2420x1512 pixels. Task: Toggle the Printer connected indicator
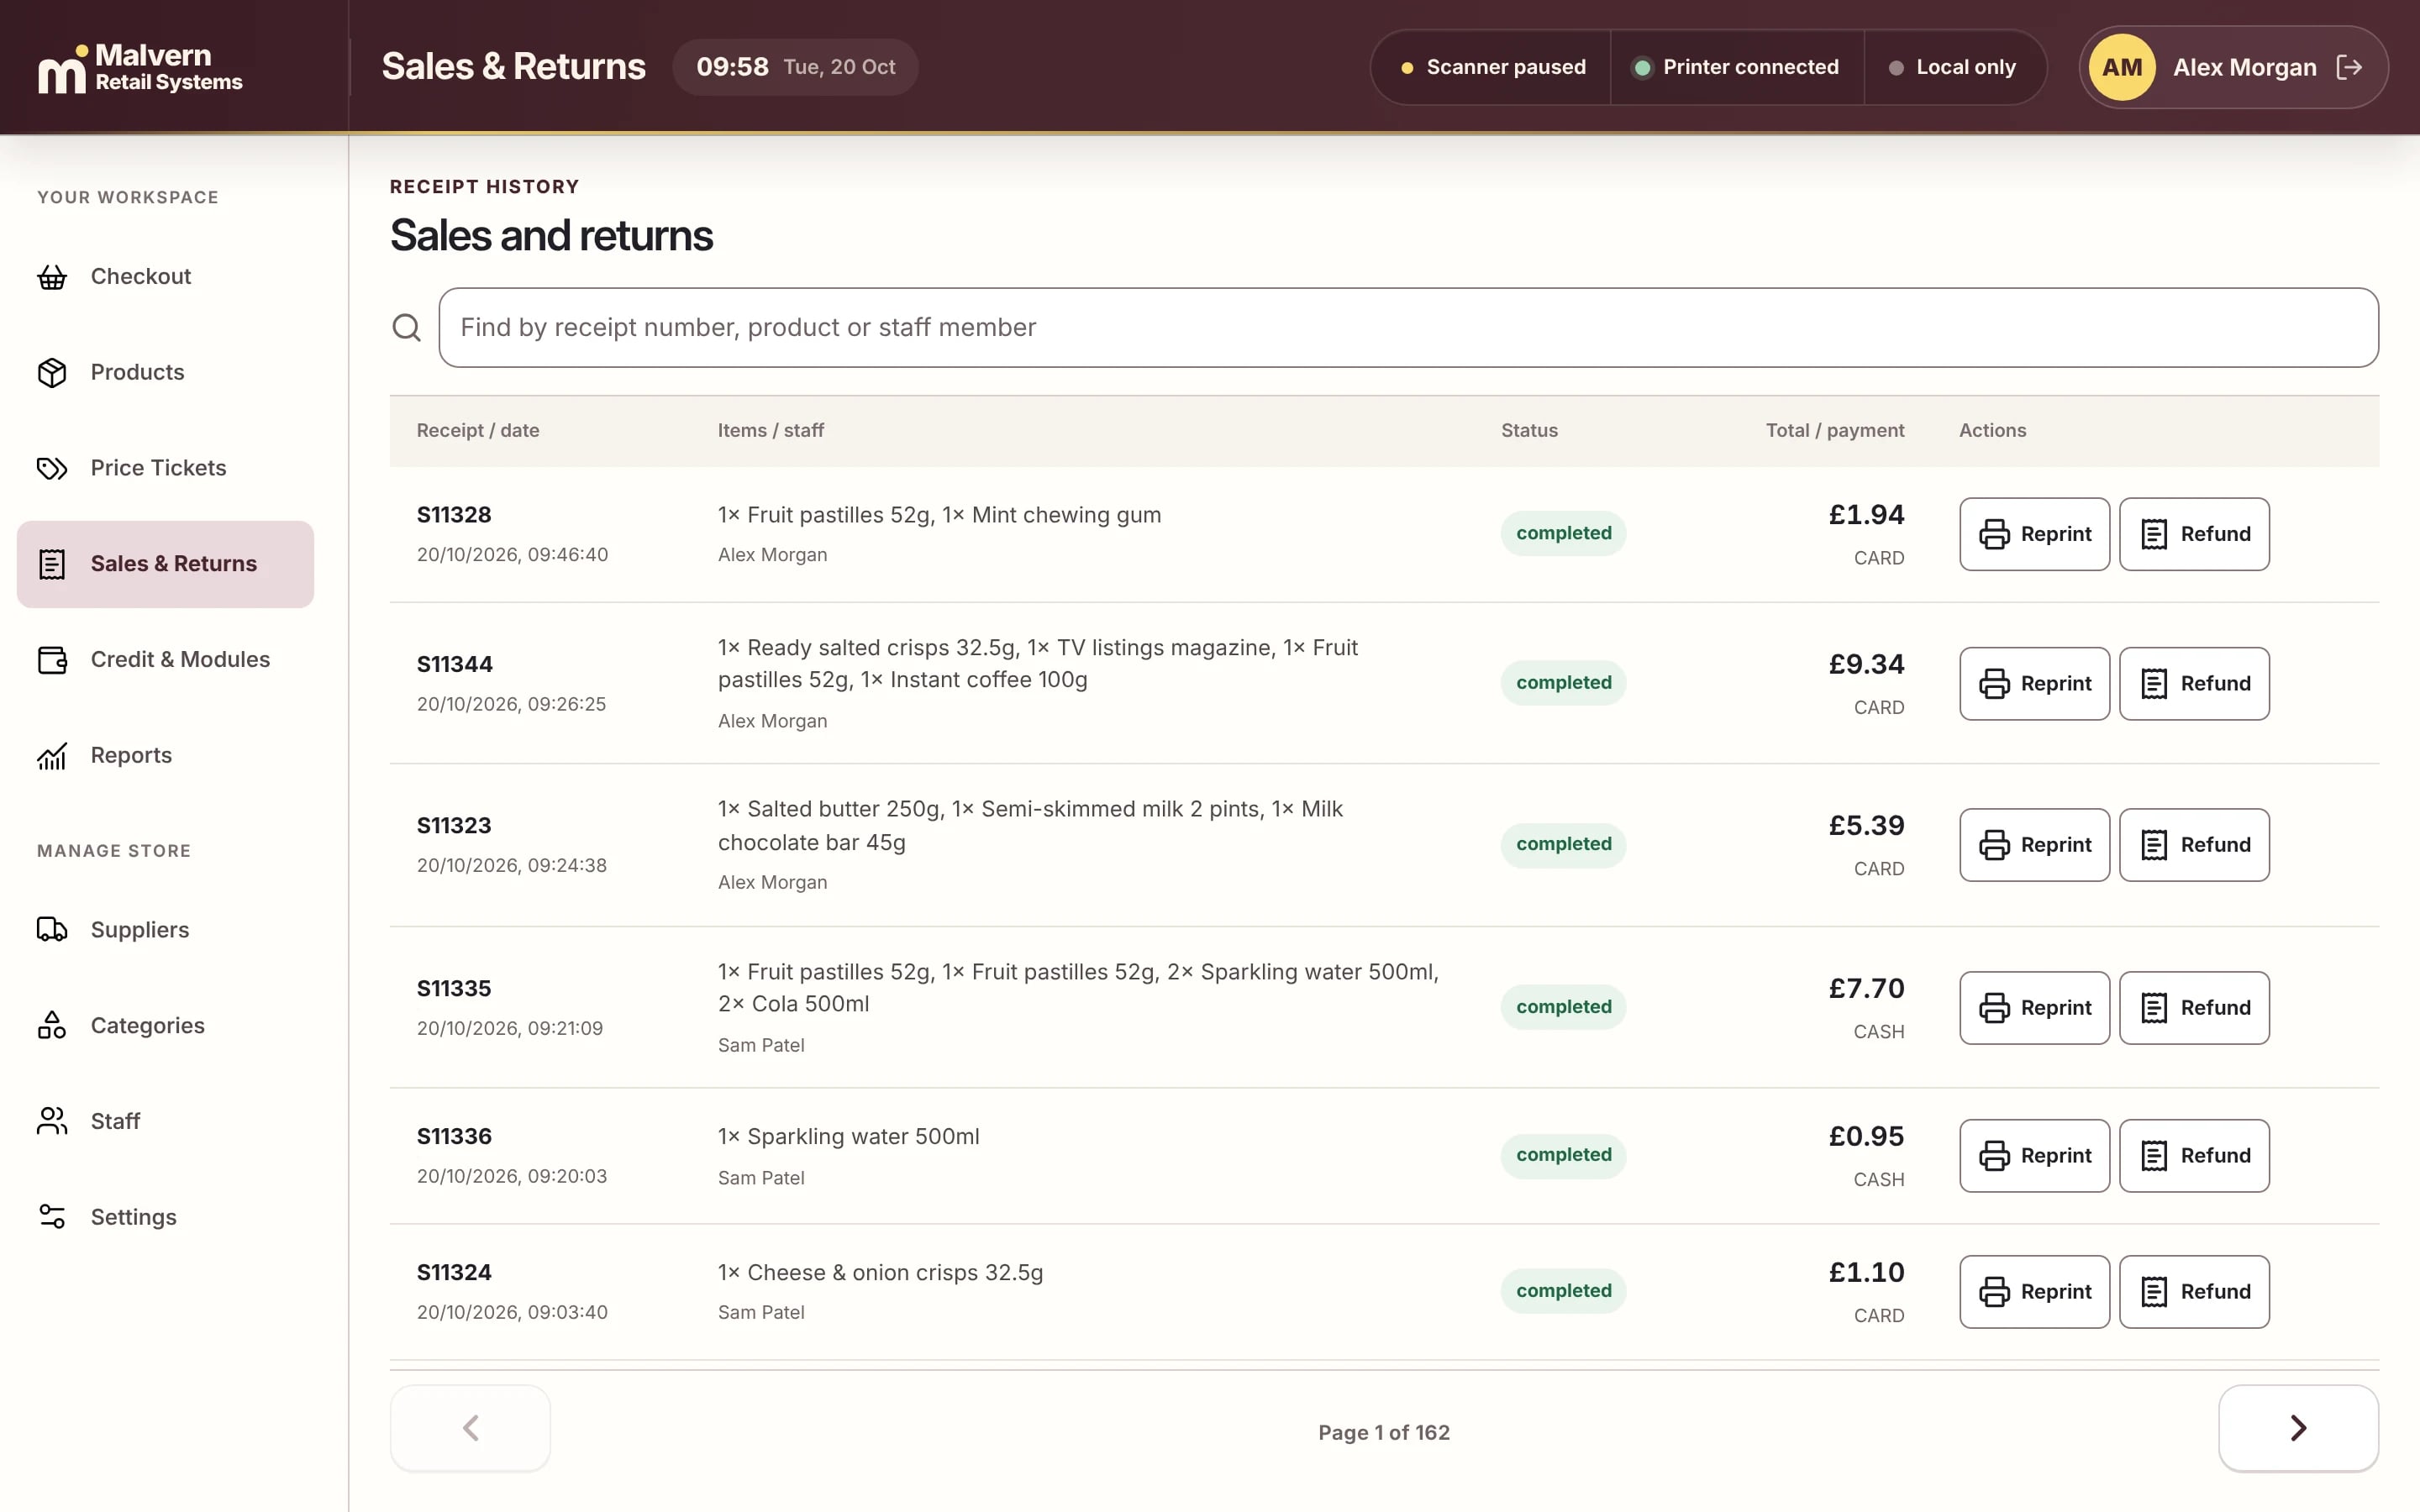tap(1737, 67)
